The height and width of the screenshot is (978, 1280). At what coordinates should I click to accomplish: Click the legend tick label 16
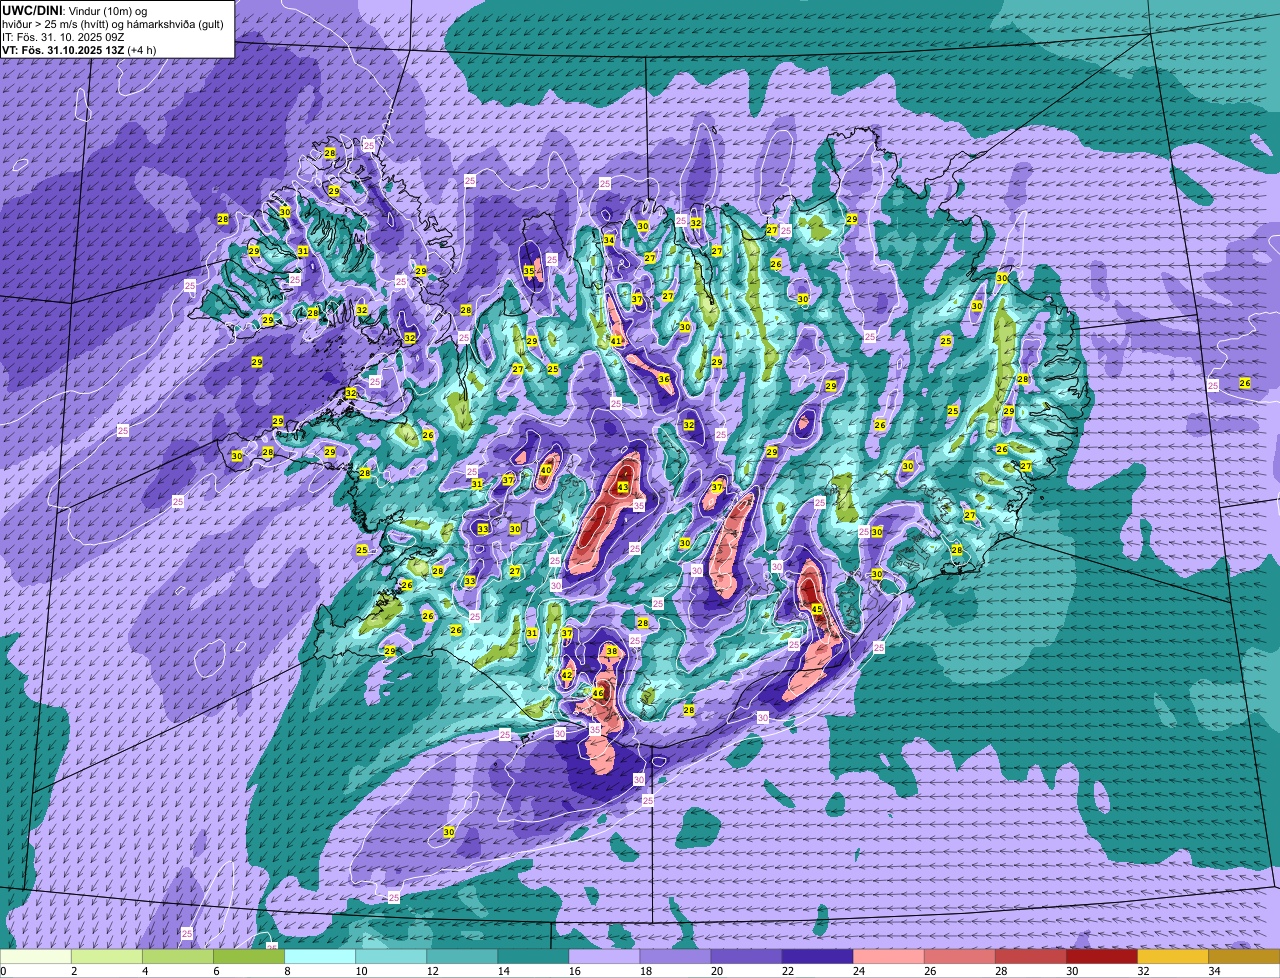pyautogui.click(x=573, y=971)
